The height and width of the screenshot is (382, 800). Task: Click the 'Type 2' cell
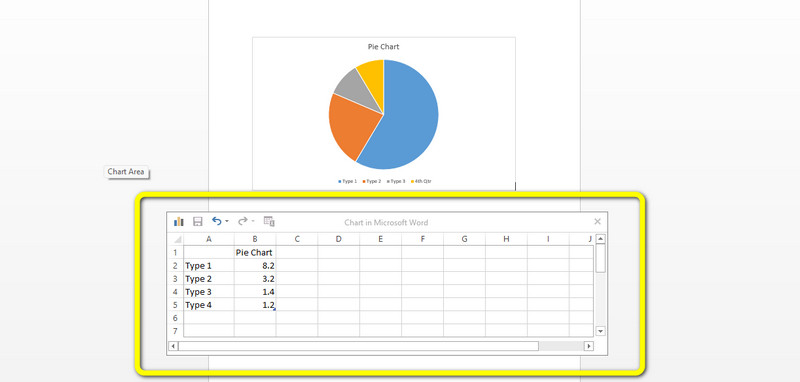(209, 279)
